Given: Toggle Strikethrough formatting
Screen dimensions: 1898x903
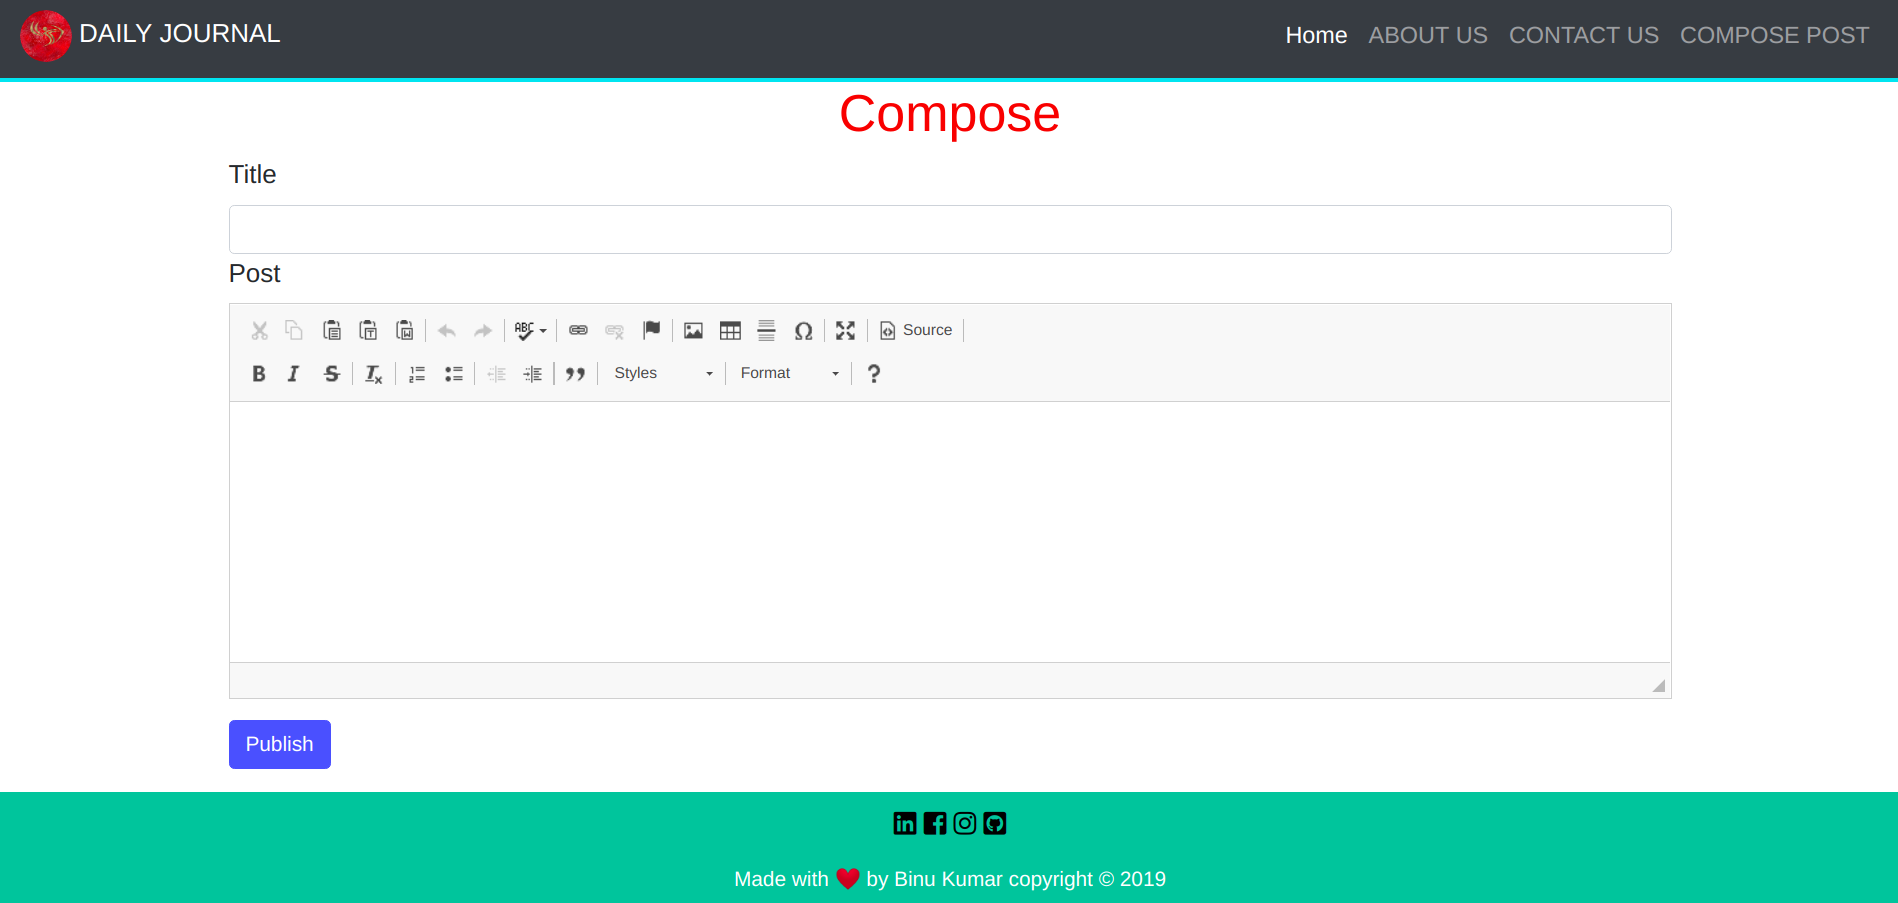Looking at the screenshot, I should tap(331, 374).
